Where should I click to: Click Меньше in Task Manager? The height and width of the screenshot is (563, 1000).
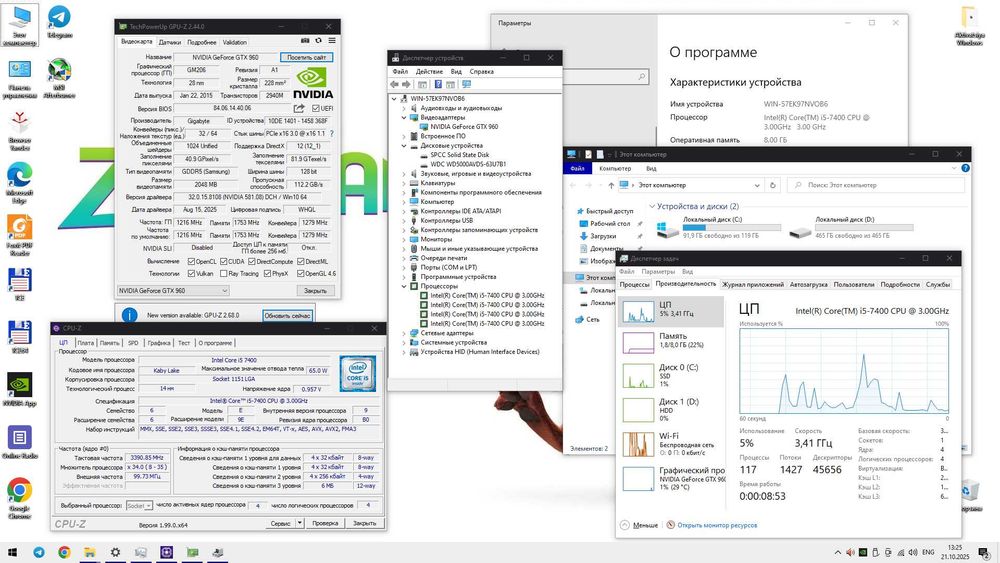tap(645, 525)
